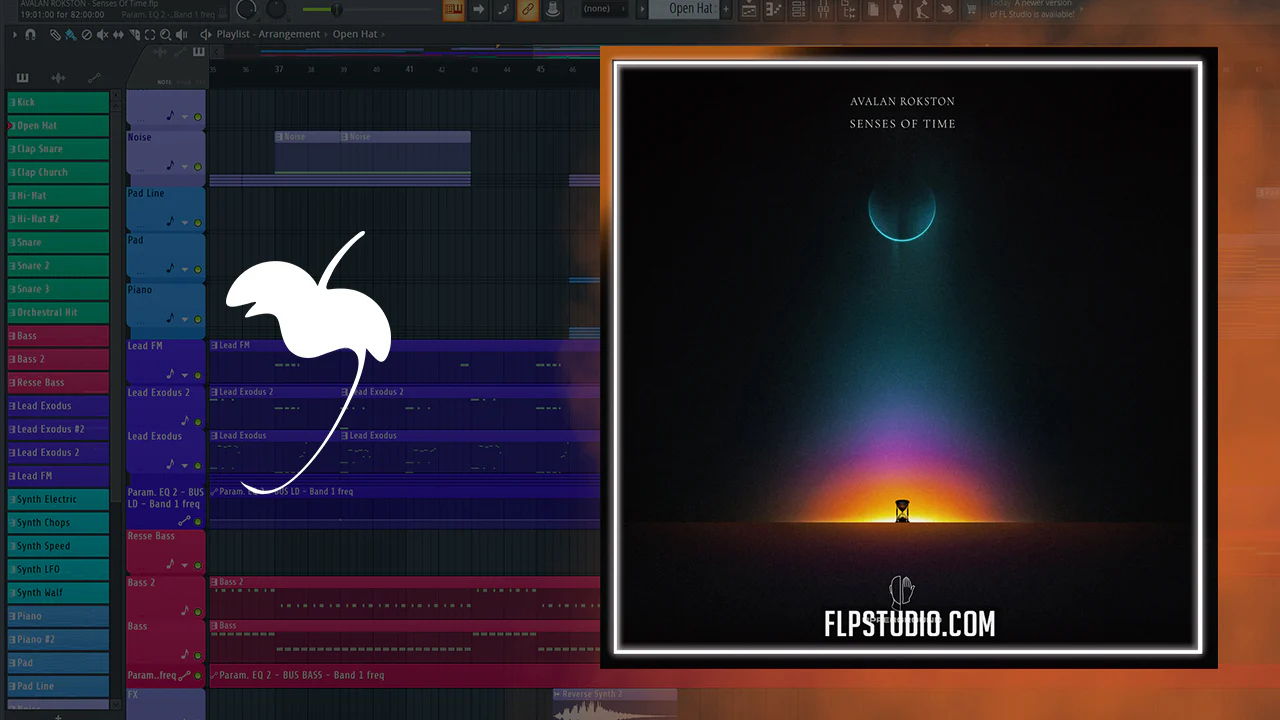
Task: Select the Snare 3 pattern in picker
Action: pos(58,289)
